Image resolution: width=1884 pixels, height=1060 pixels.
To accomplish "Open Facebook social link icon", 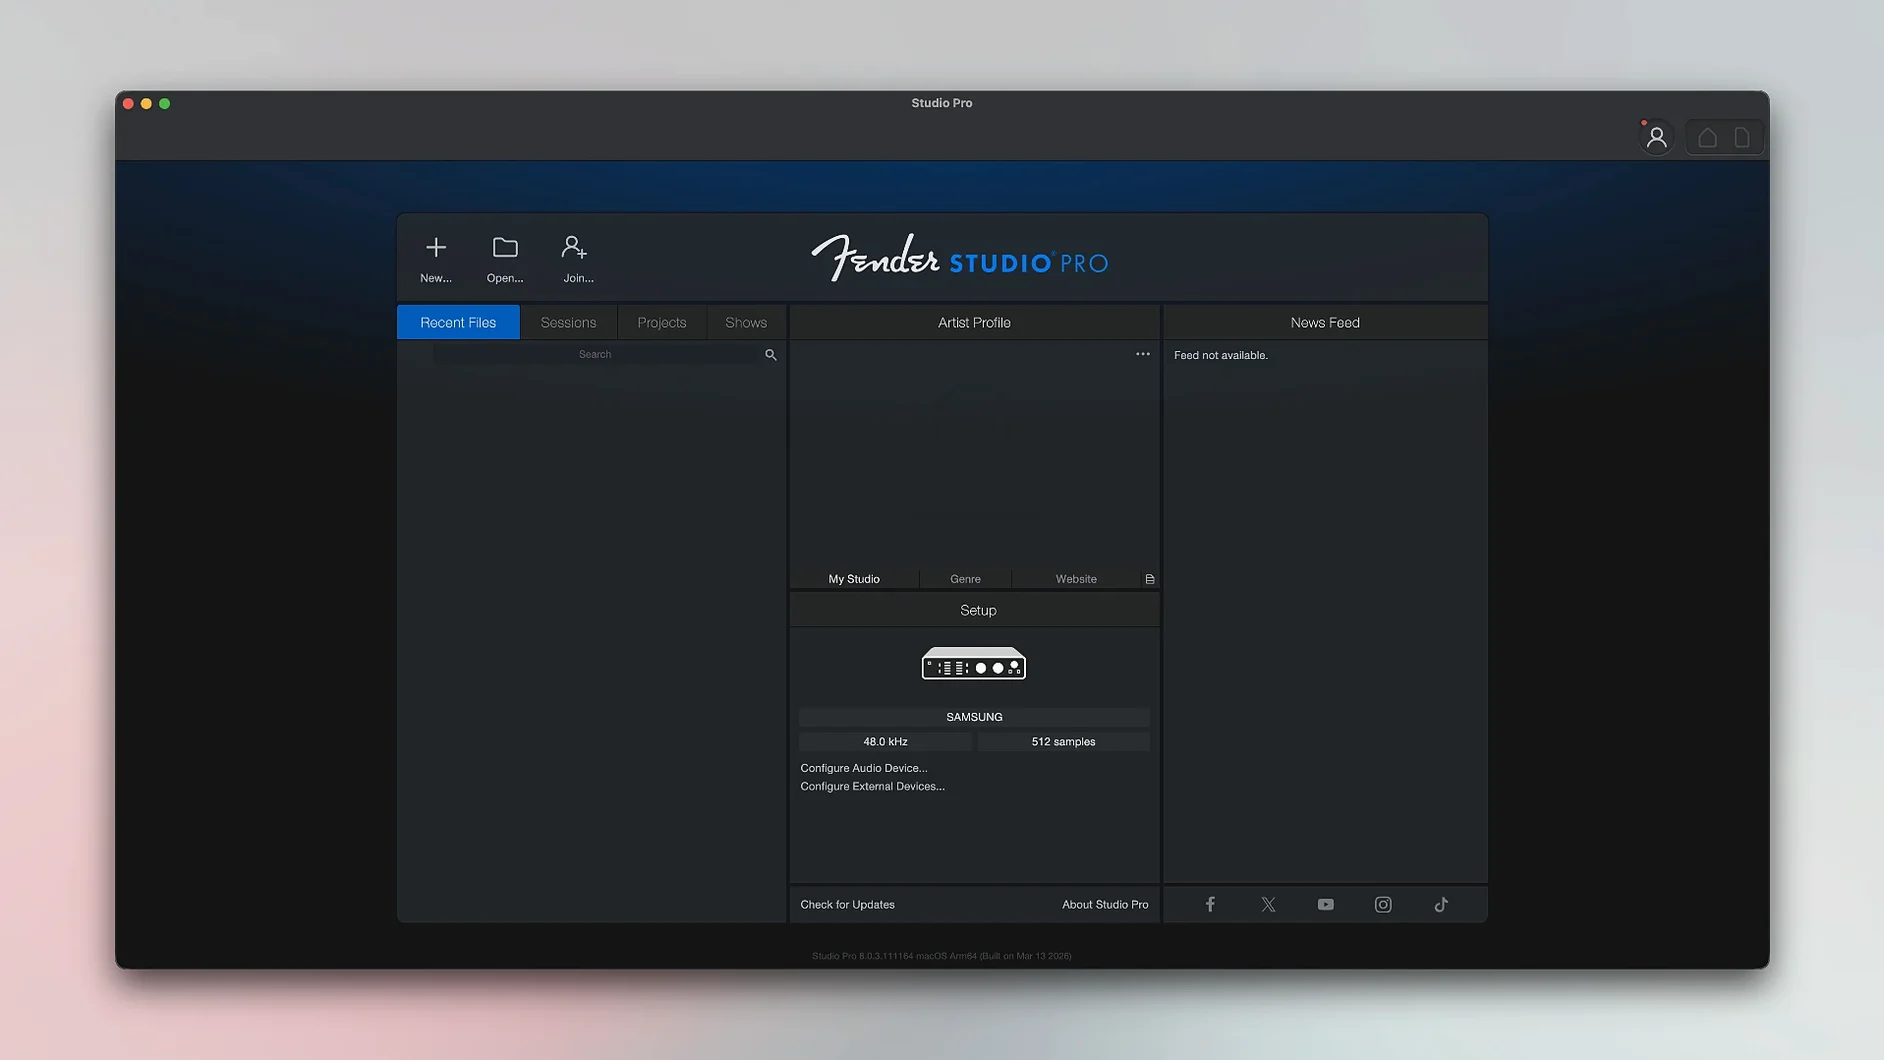I will tap(1210, 904).
